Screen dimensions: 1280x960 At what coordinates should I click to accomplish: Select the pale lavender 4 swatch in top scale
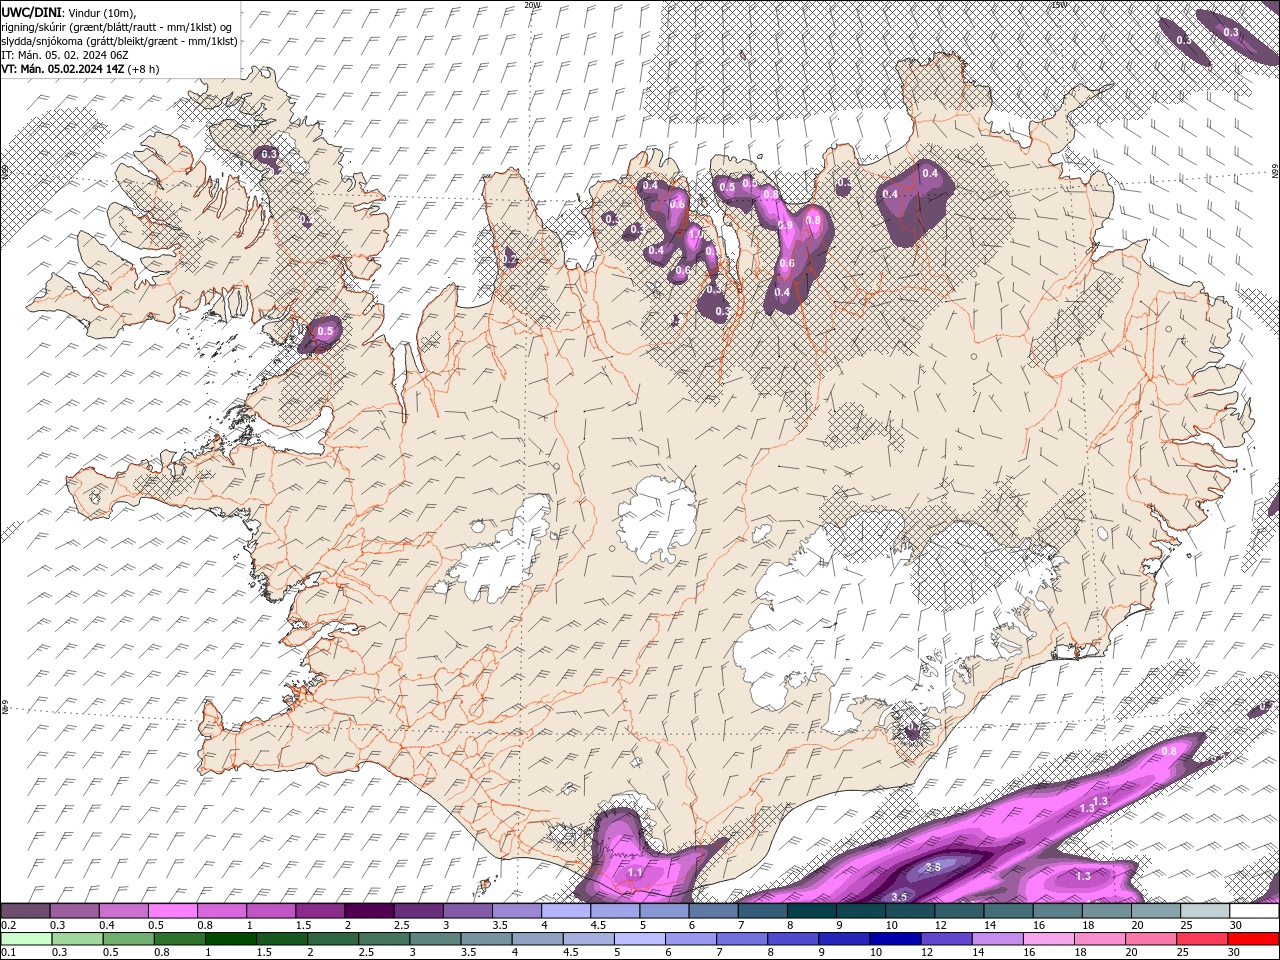[565, 911]
